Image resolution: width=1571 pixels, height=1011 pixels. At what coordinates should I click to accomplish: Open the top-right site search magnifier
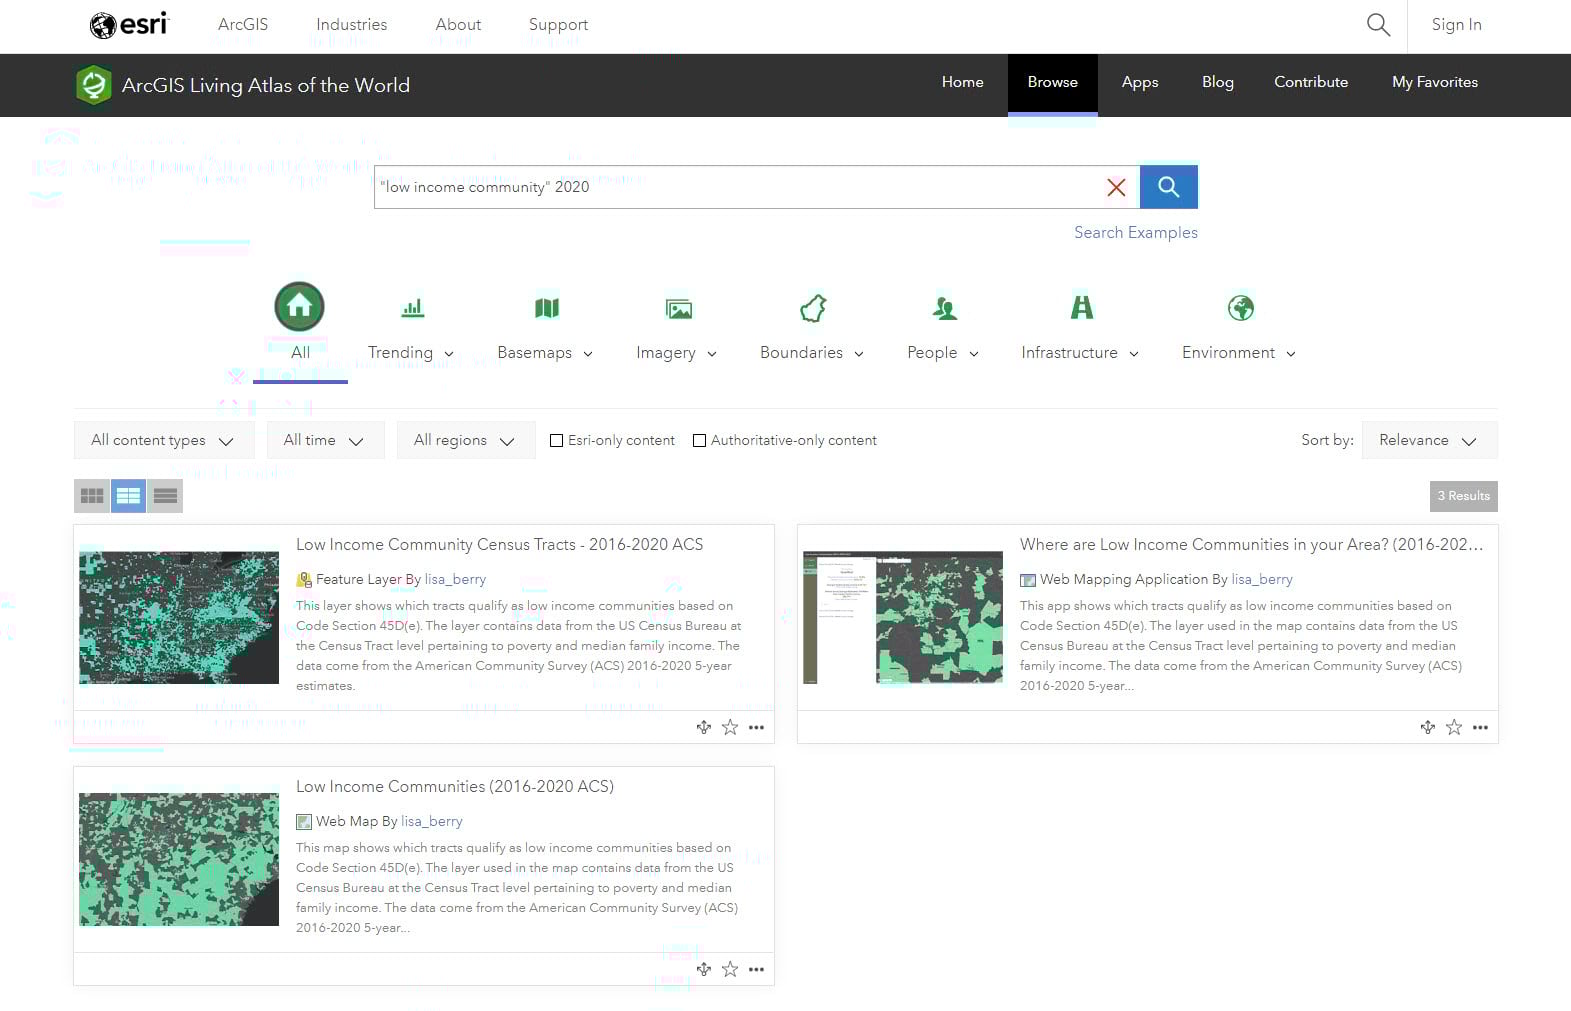[1378, 24]
